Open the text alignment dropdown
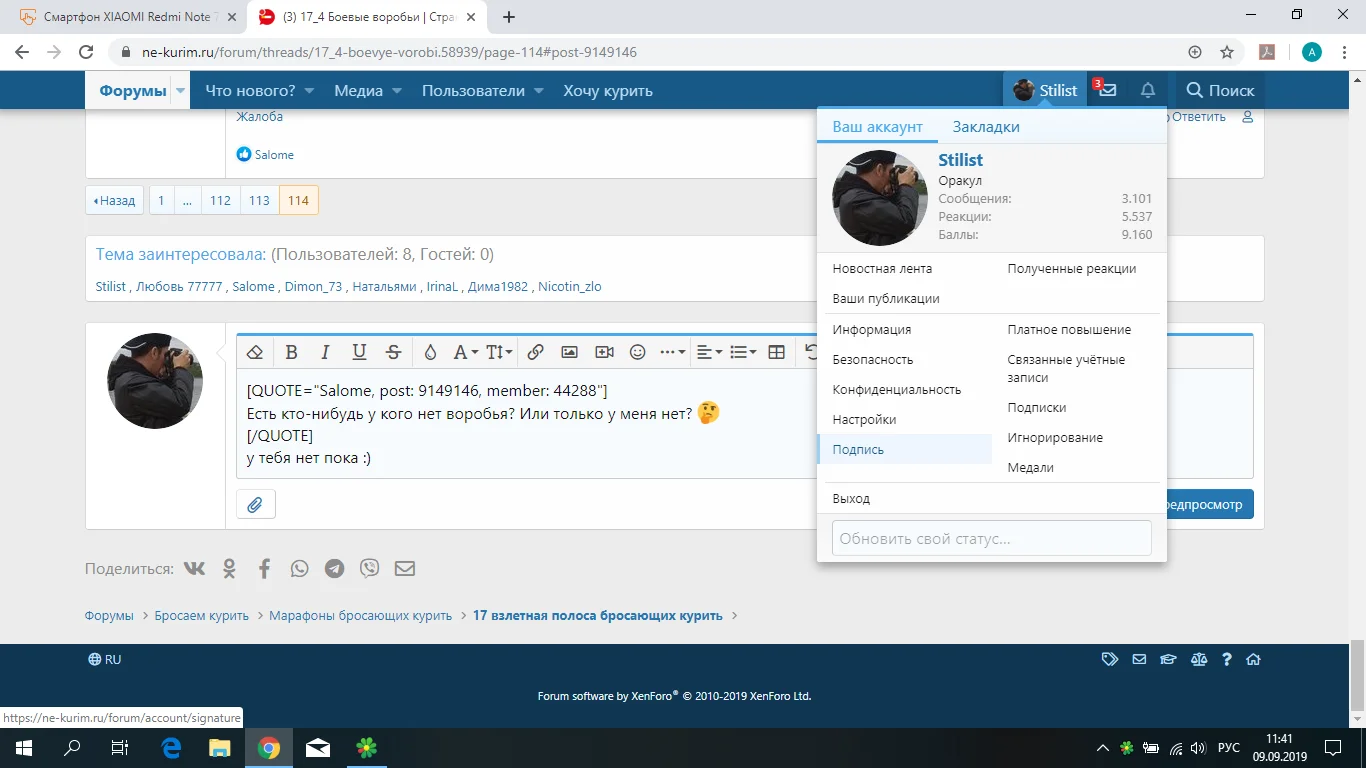 (709, 352)
